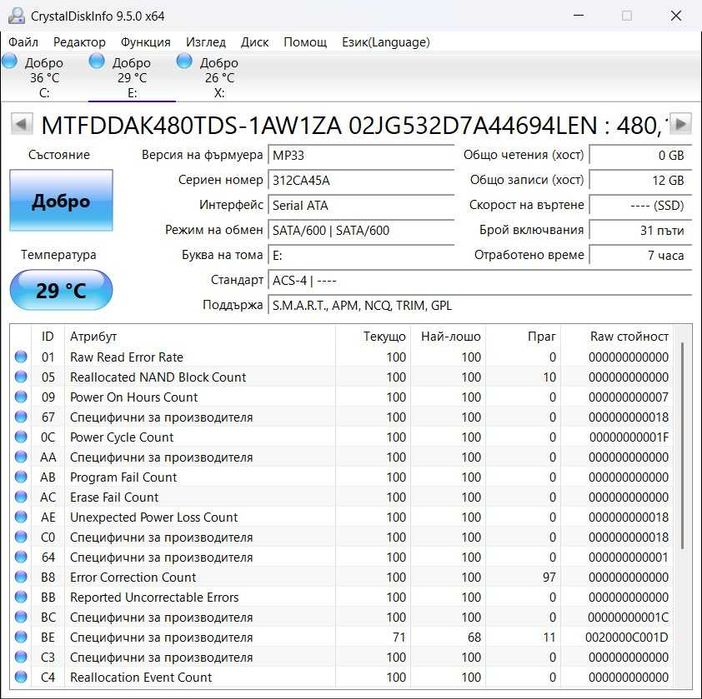Click the SMART attribute list vertical scrollbar
The width and height of the screenshot is (702, 699).
[x=683, y=446]
